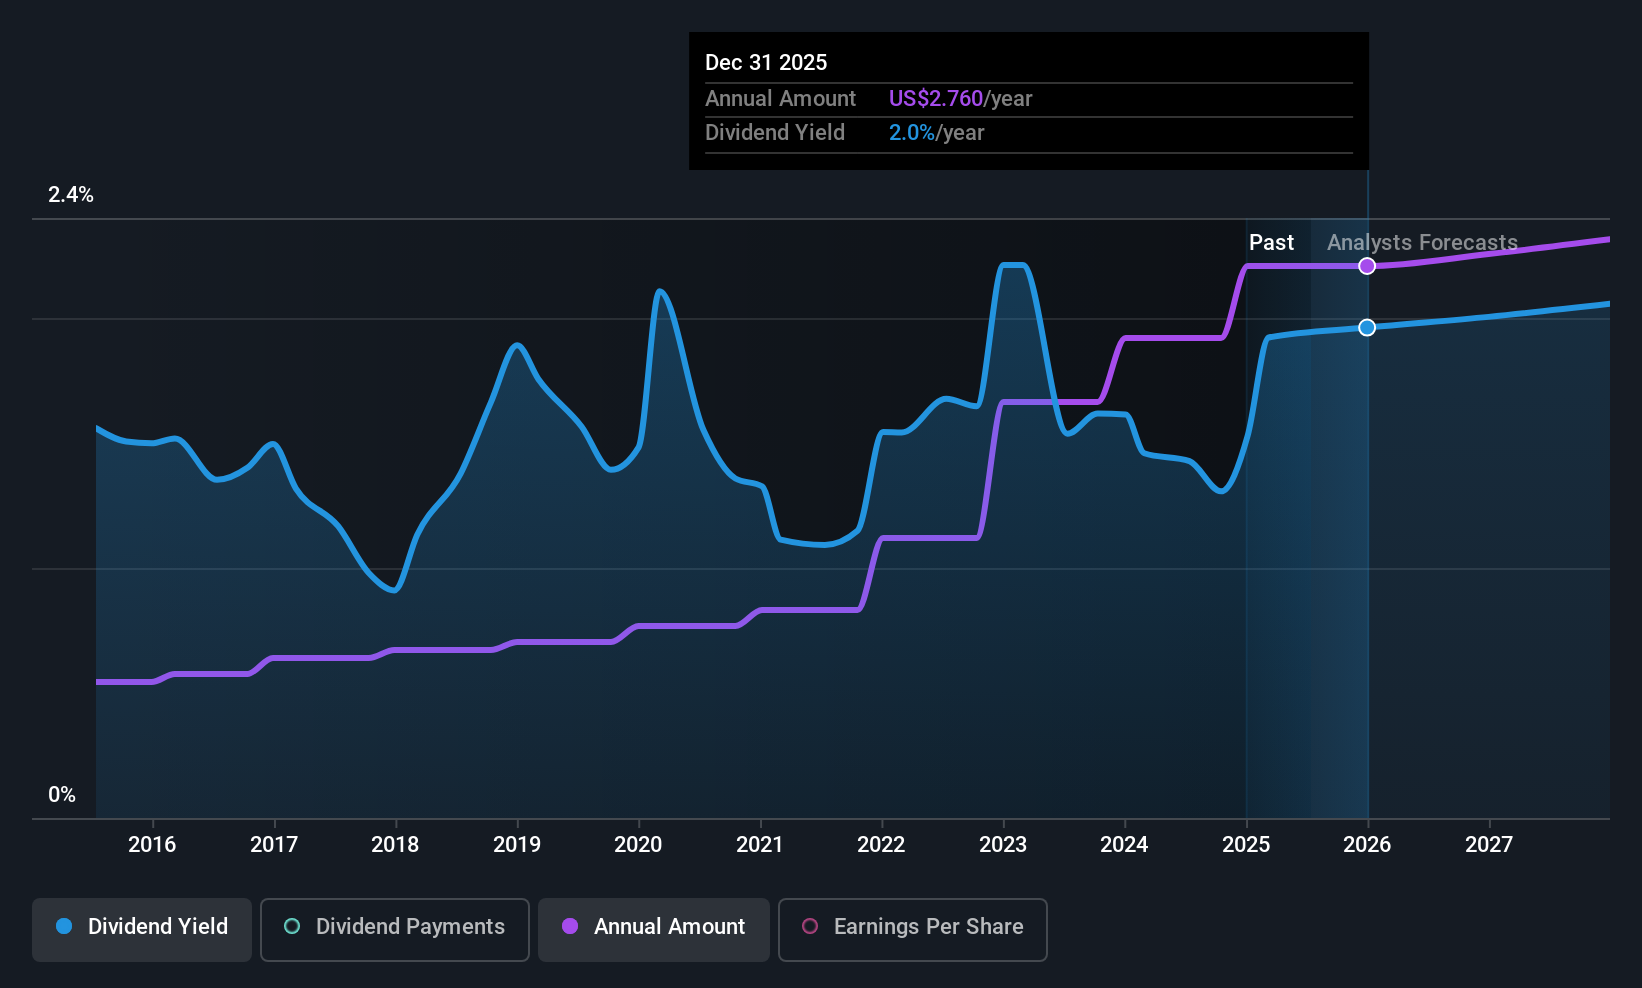The width and height of the screenshot is (1642, 988).
Task: Enable the Dividend Payments series
Action: (395, 930)
